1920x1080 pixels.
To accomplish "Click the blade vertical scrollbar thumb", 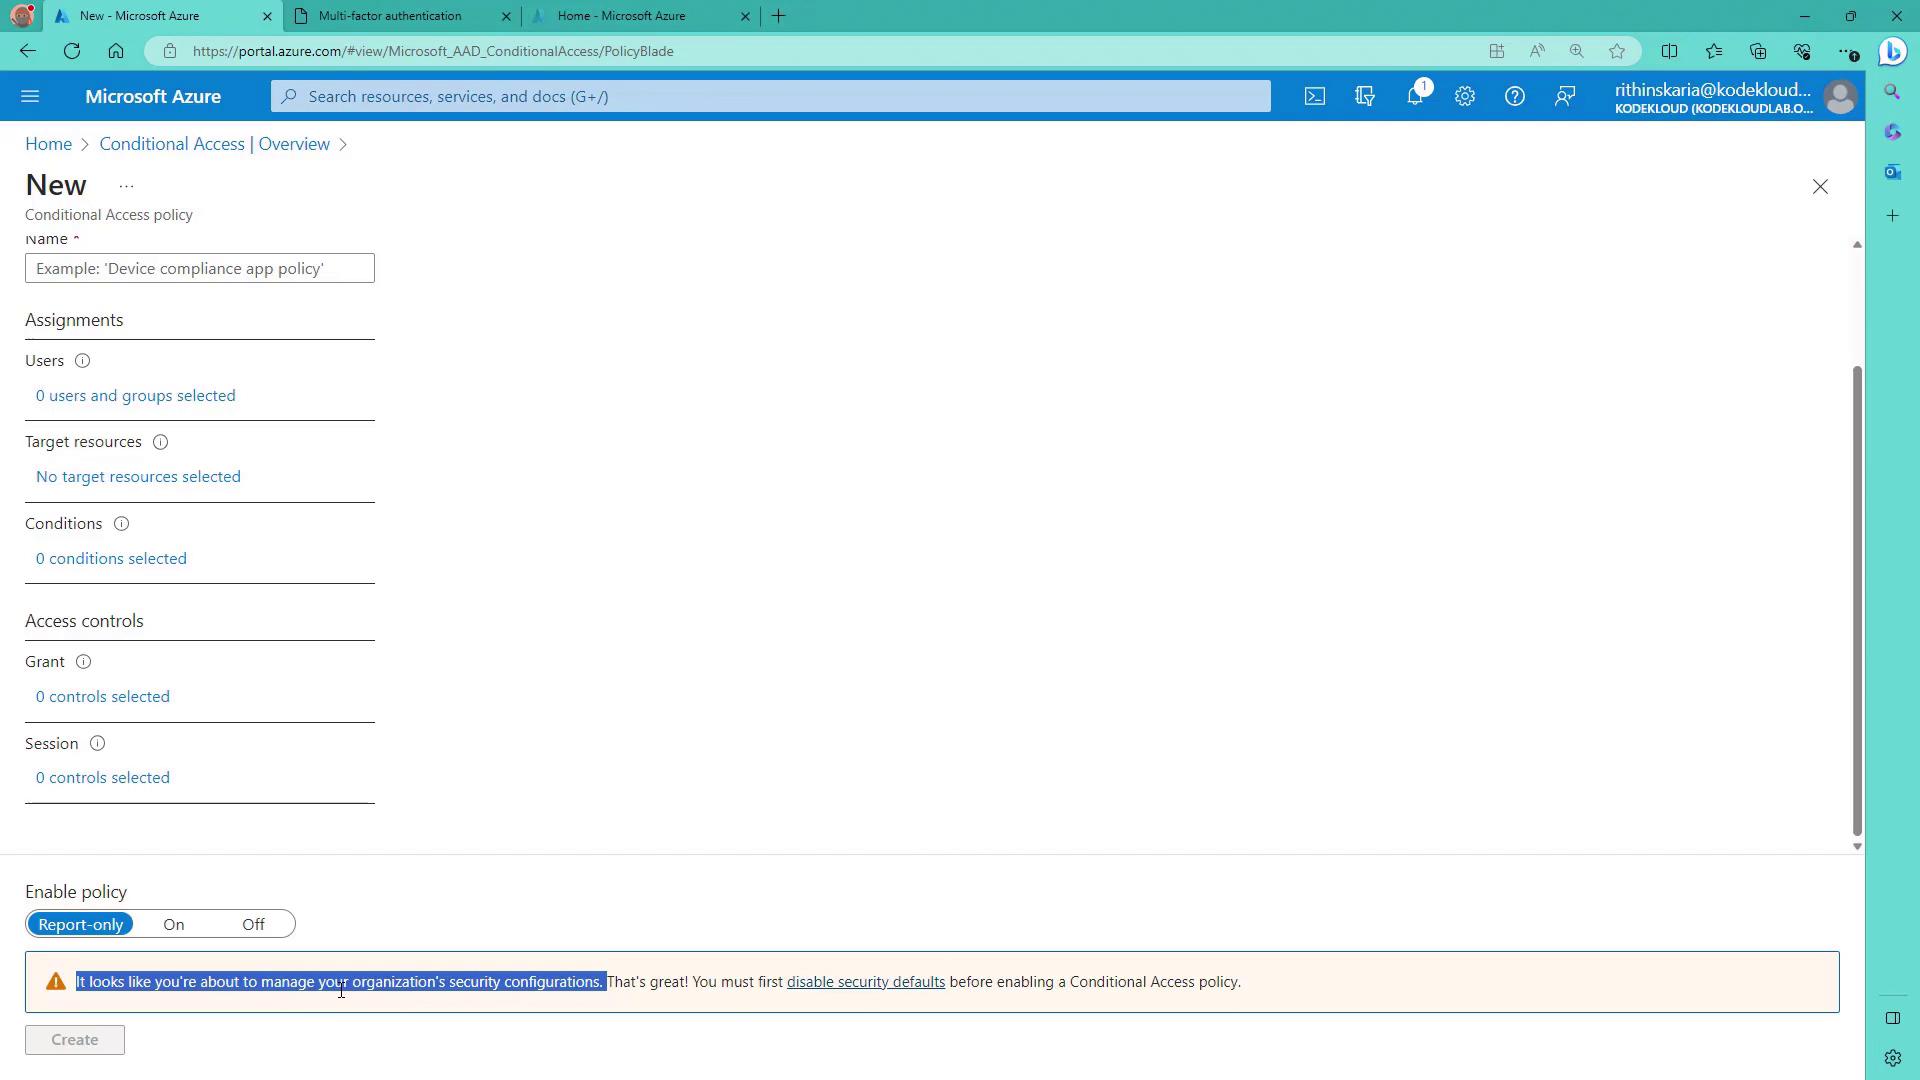I will pos(1857,600).
